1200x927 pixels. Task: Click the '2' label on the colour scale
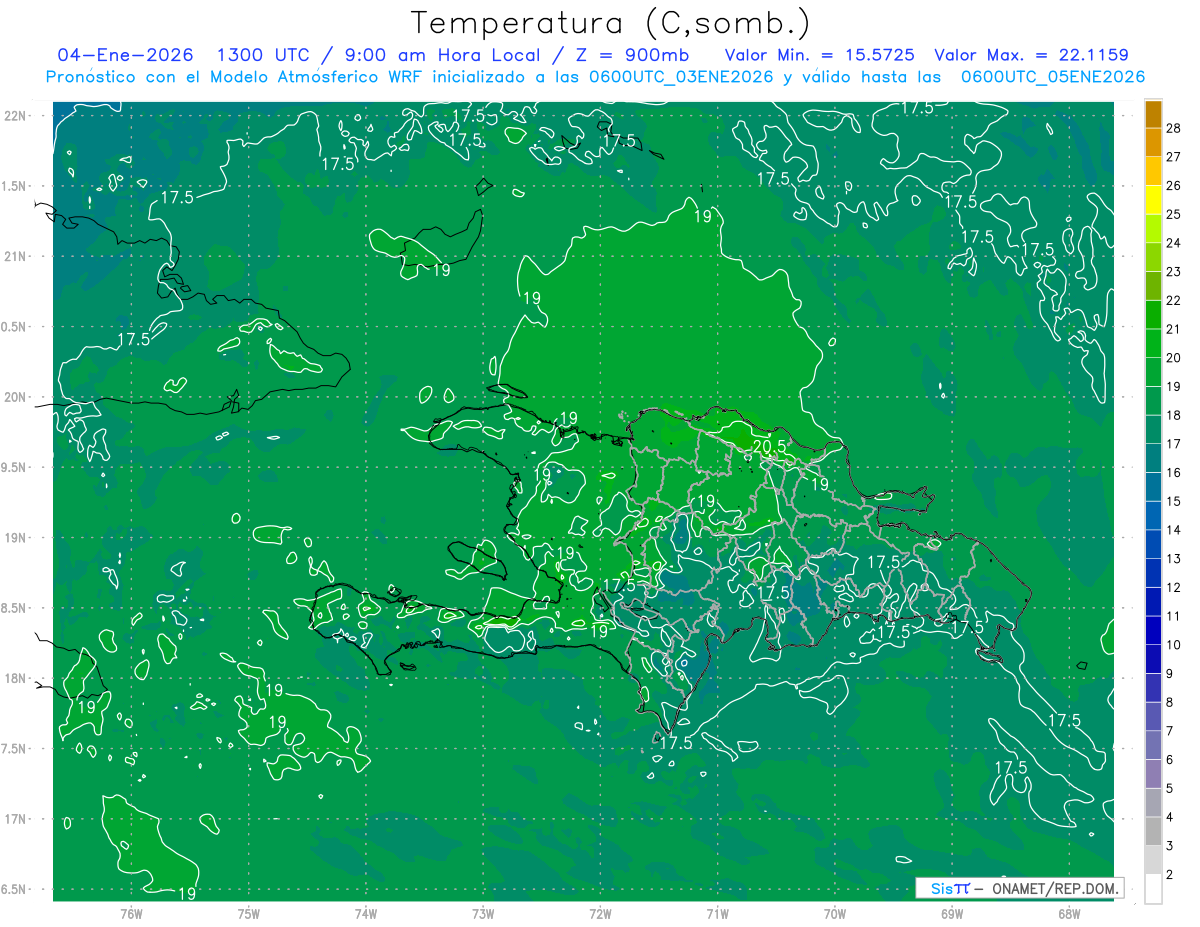click(1170, 875)
